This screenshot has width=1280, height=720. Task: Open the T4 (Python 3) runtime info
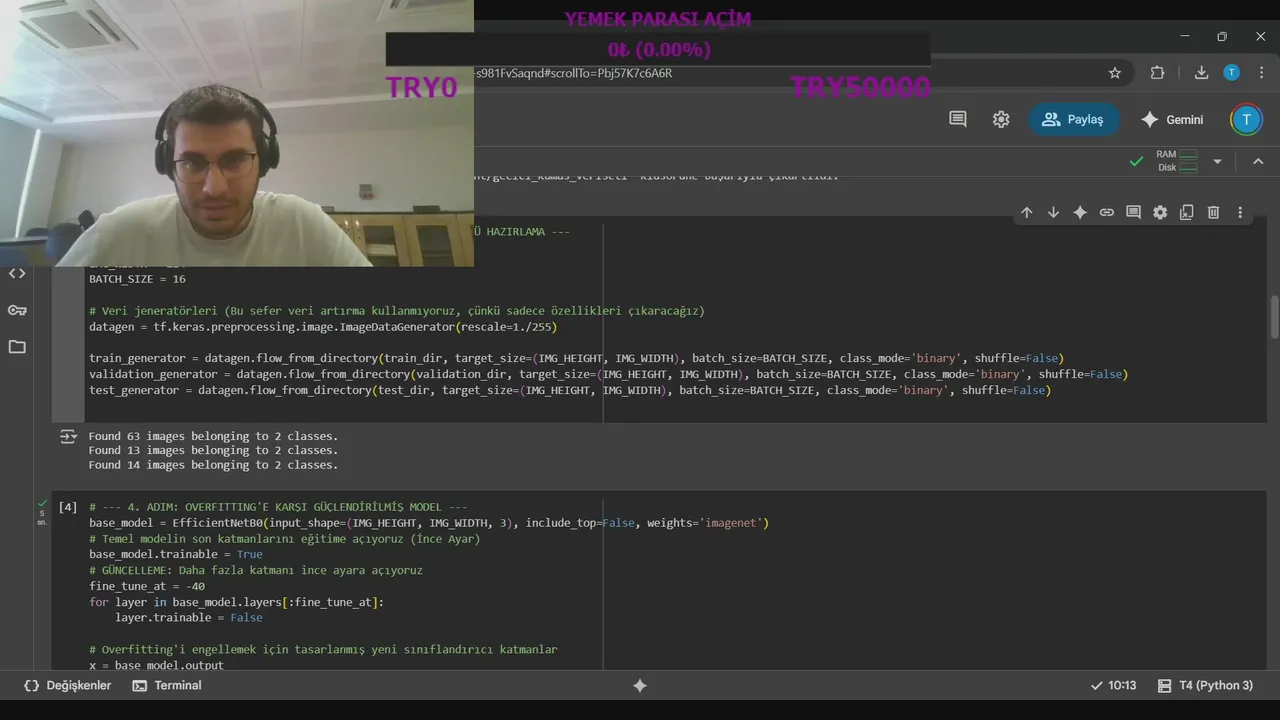(x=1205, y=685)
